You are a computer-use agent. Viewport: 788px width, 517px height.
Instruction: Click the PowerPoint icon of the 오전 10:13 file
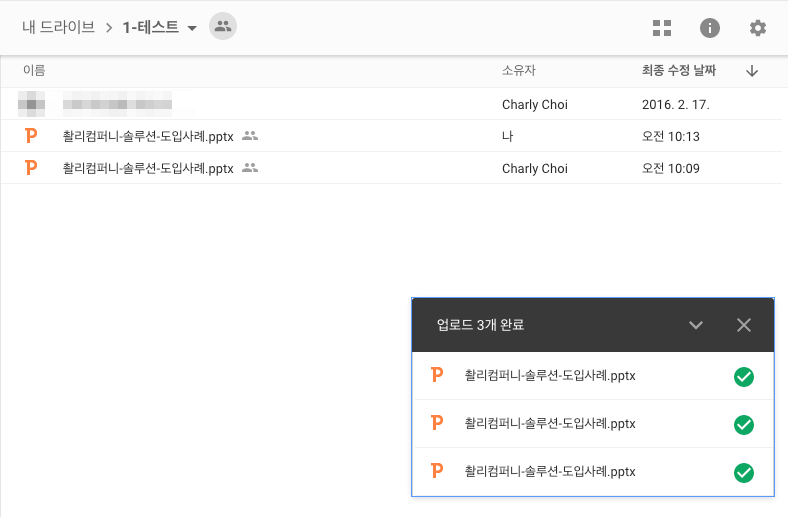click(31, 136)
